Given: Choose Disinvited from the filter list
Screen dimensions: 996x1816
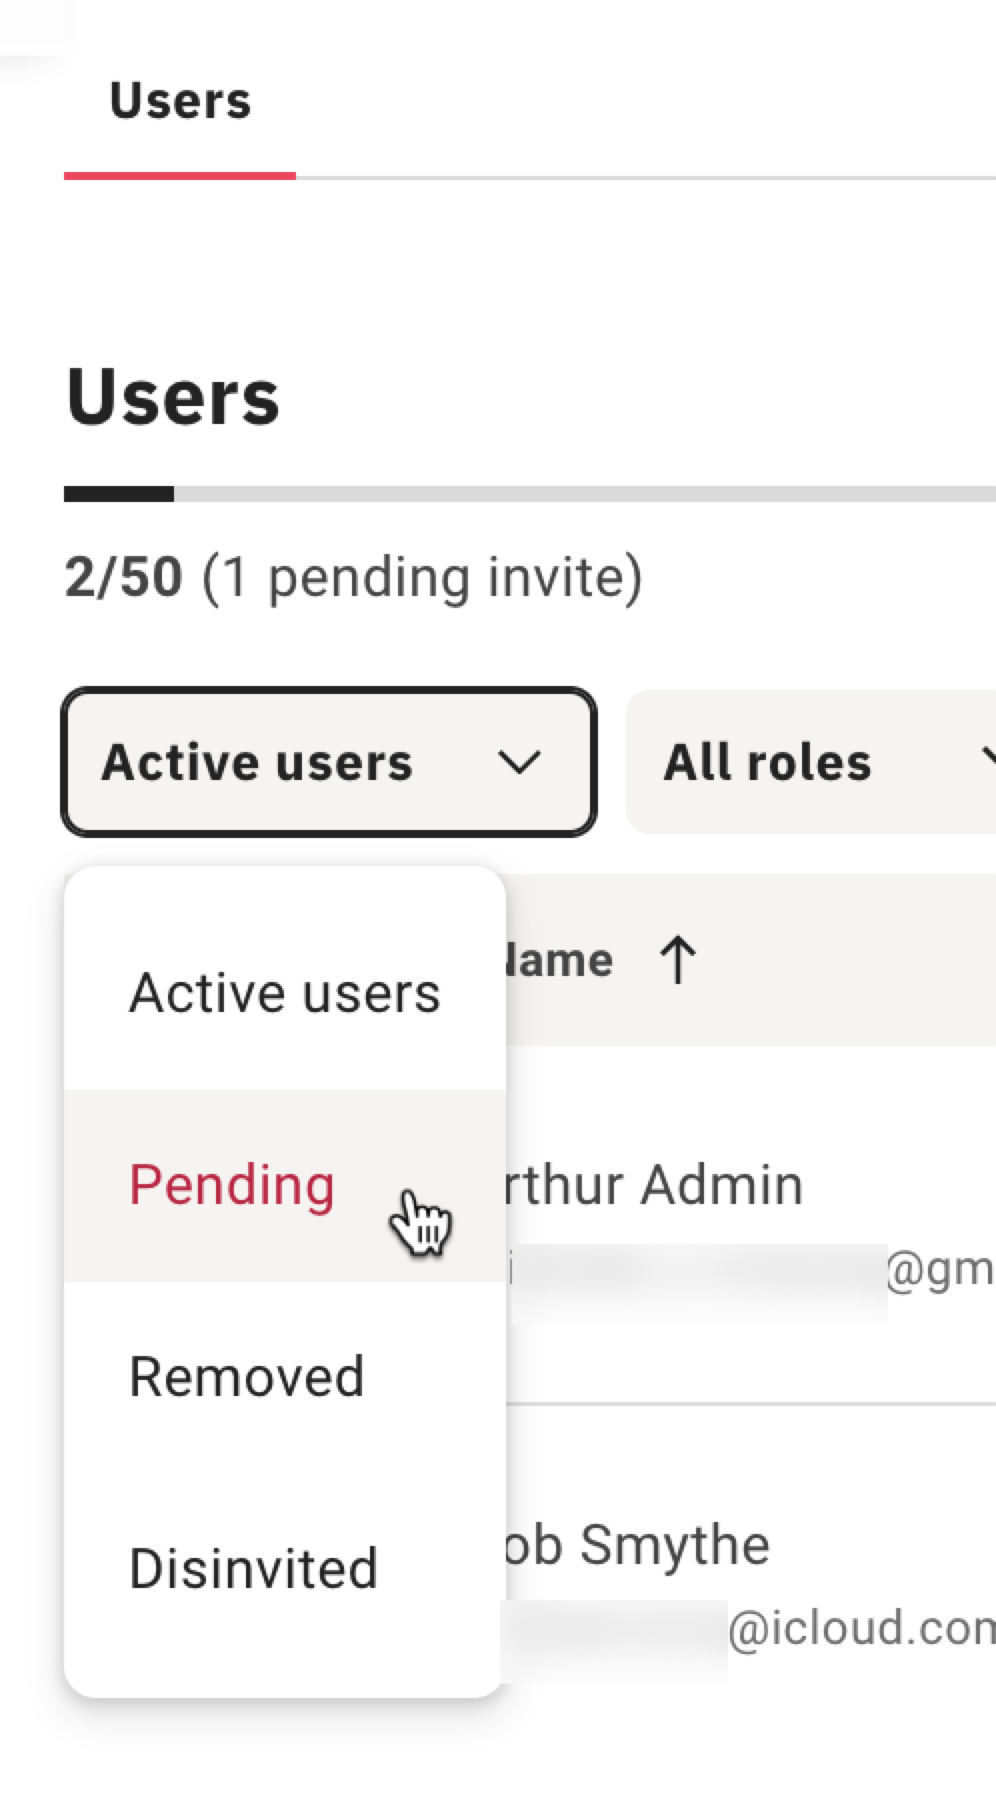Looking at the screenshot, I should (252, 1566).
